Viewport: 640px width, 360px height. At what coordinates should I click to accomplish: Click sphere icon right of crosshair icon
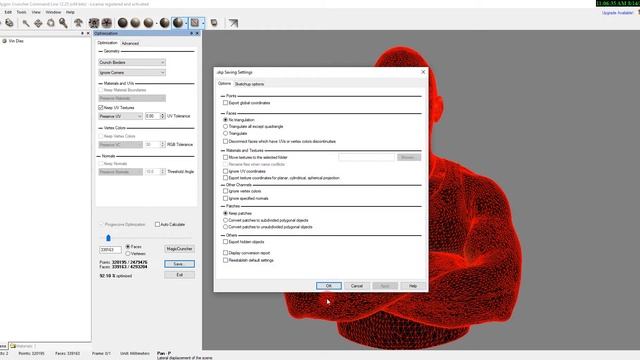(x=122, y=23)
